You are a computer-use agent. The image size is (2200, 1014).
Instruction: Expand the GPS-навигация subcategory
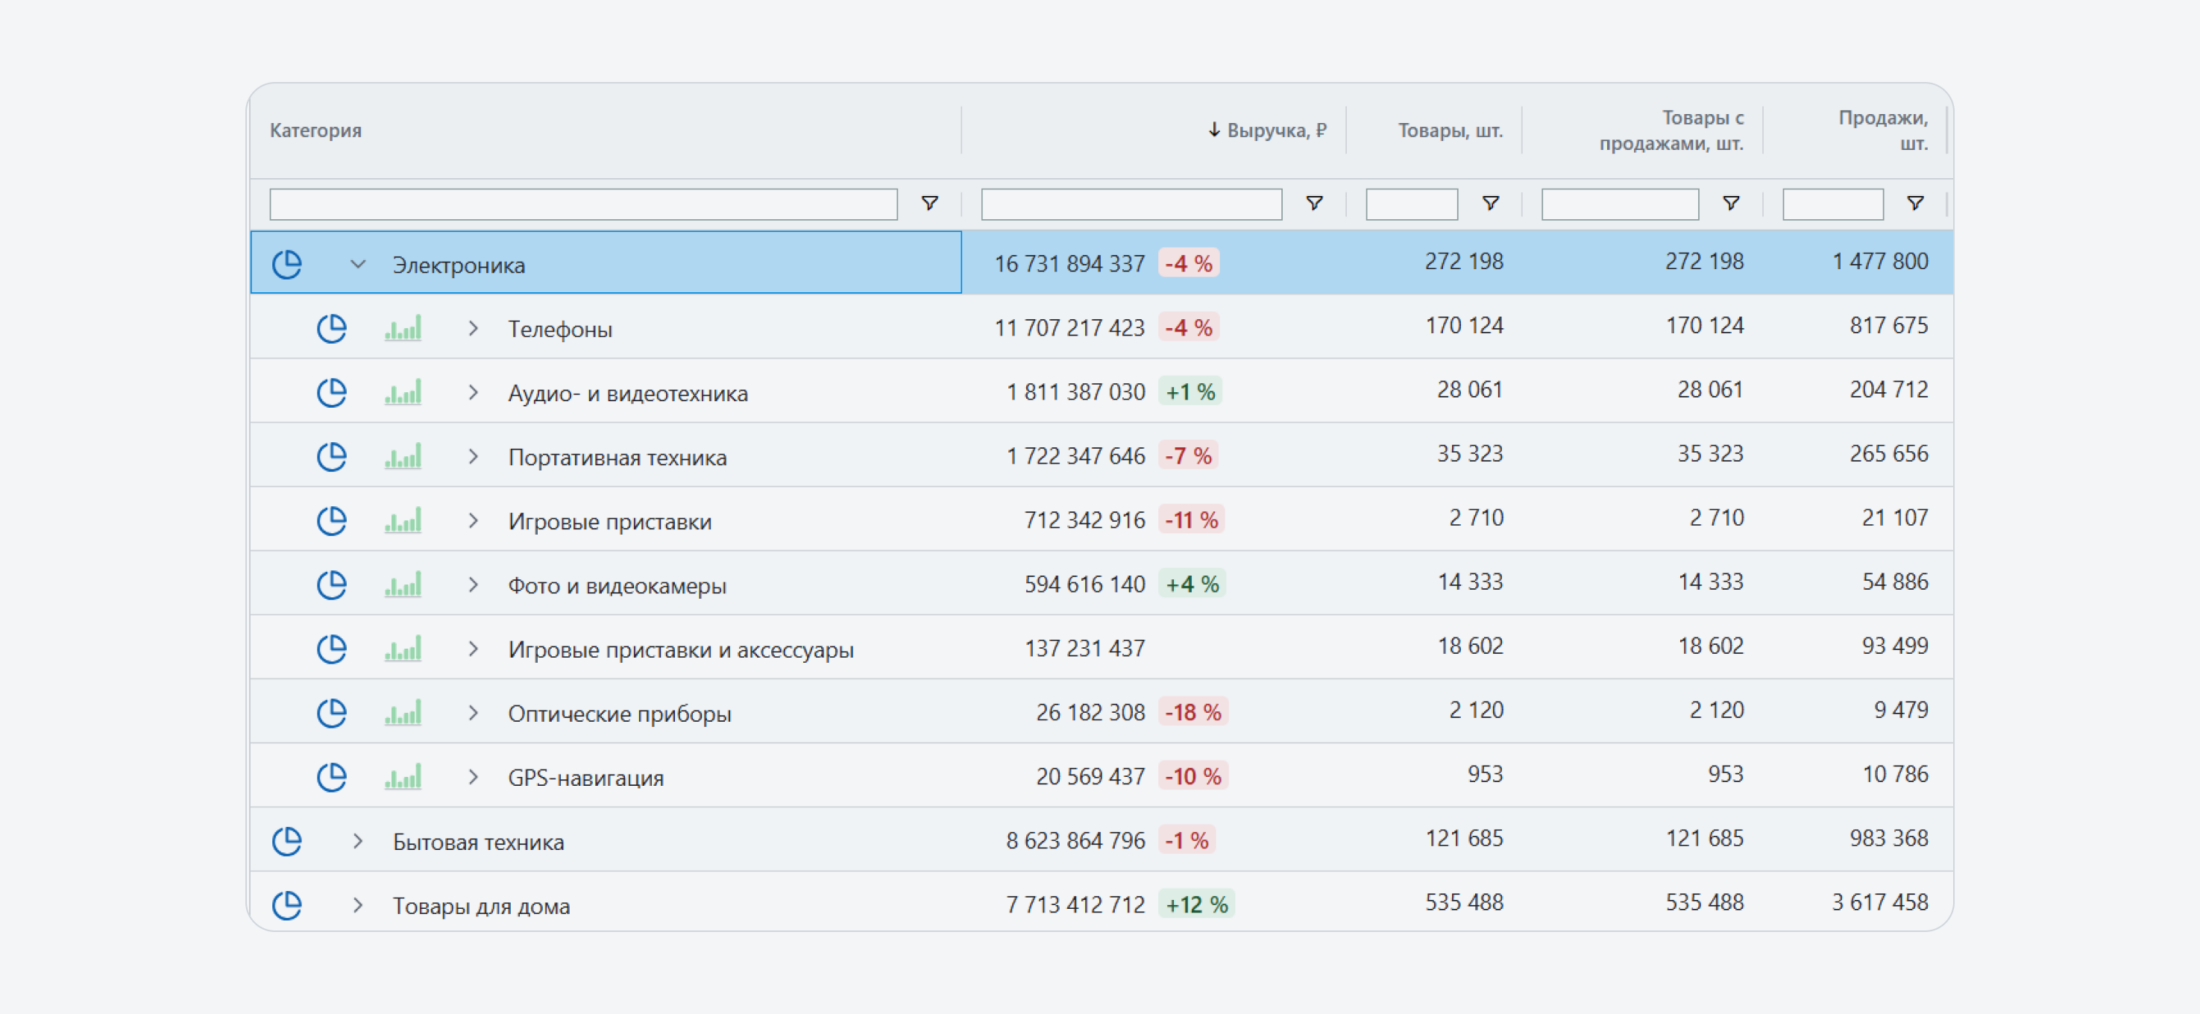[x=473, y=776]
